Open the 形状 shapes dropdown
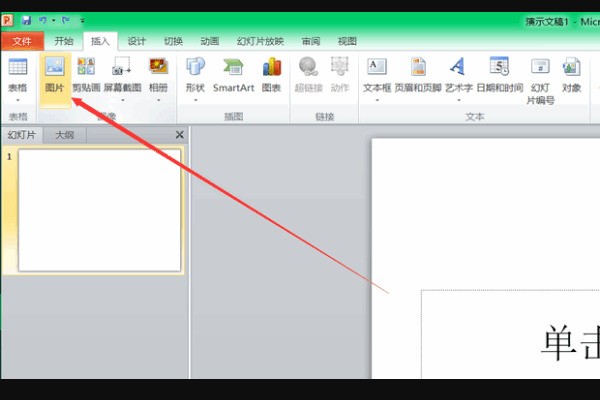The width and height of the screenshot is (600, 400). pyautogui.click(x=194, y=99)
